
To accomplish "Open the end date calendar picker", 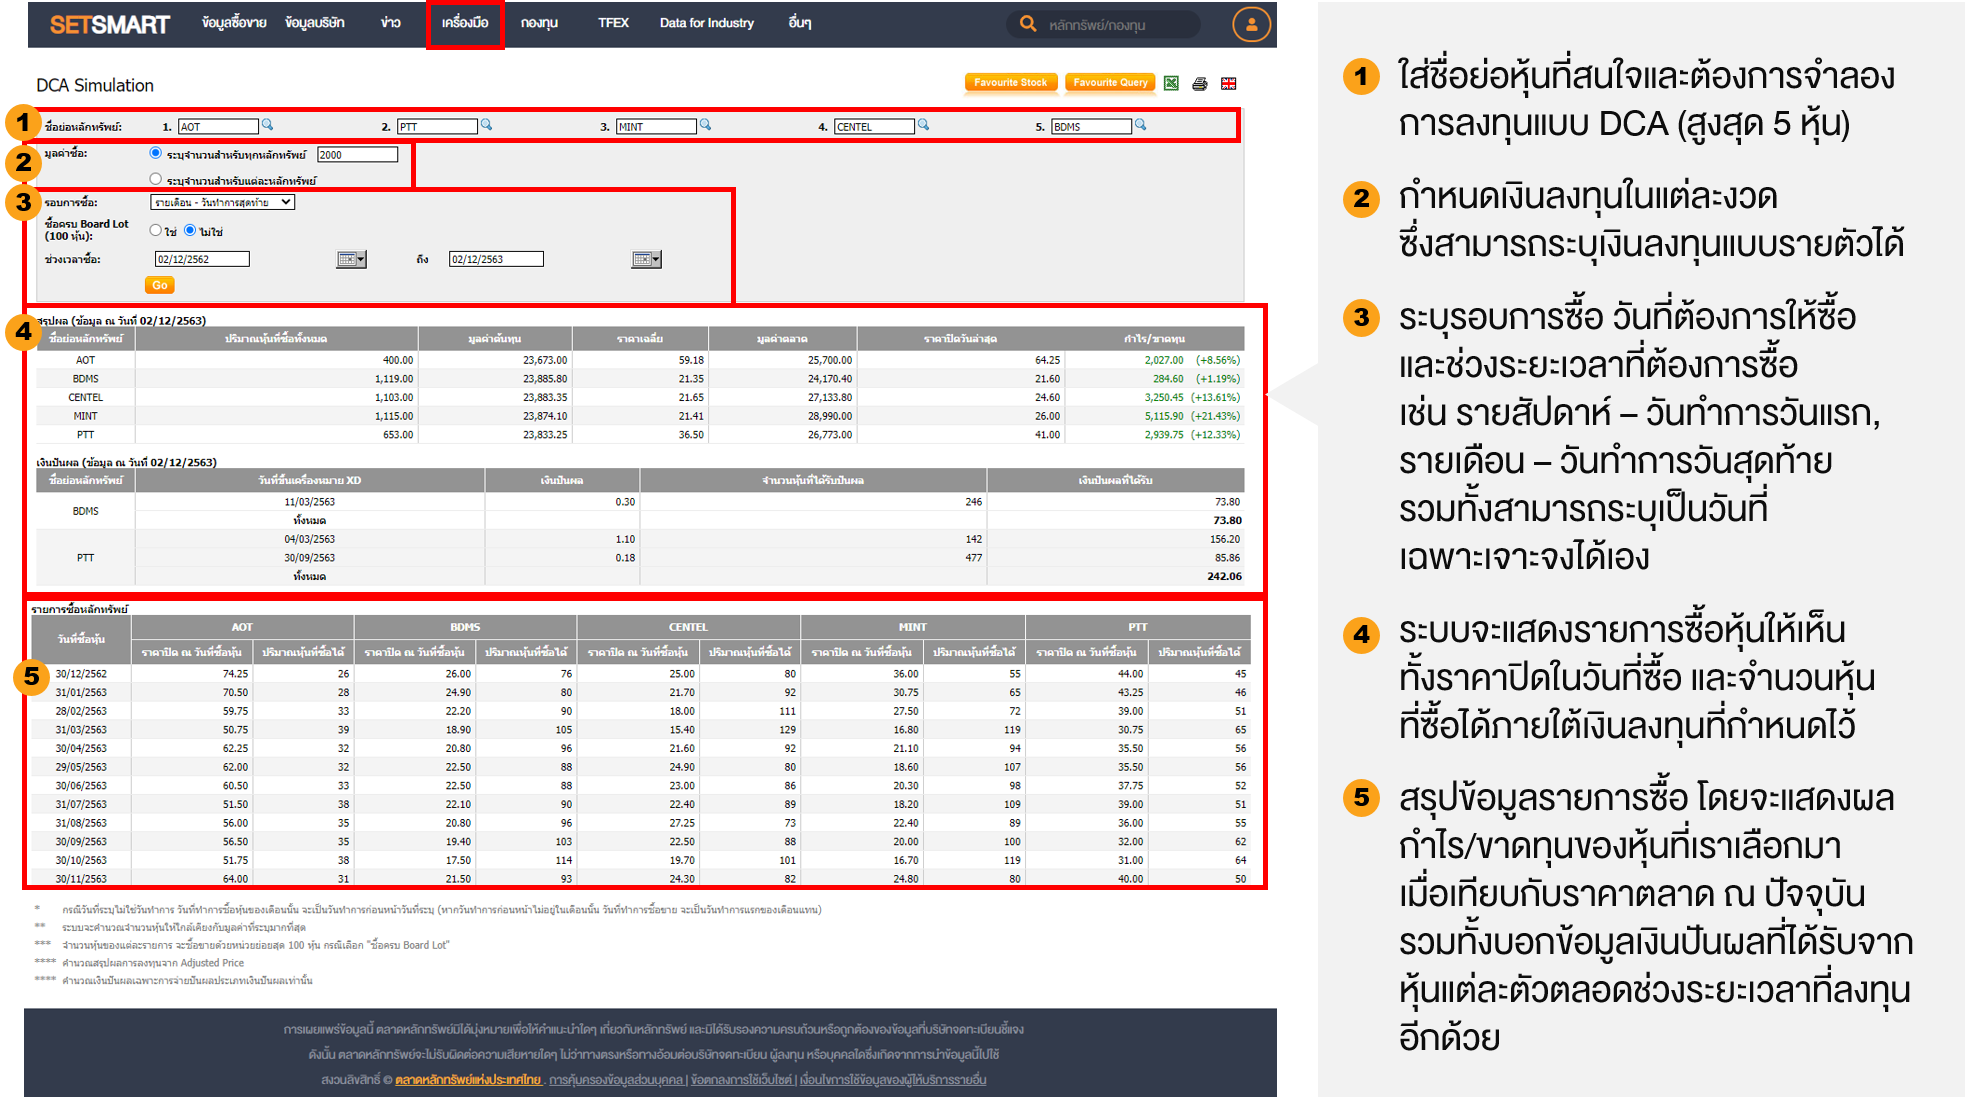I will pyautogui.click(x=646, y=259).
